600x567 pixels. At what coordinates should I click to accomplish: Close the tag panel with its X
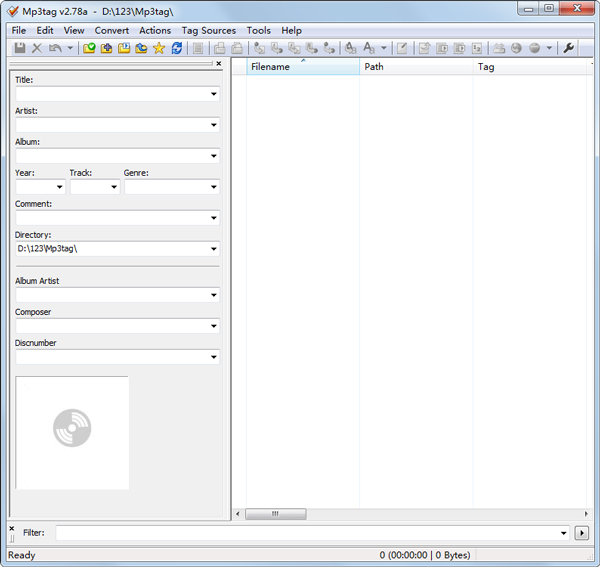click(218, 64)
